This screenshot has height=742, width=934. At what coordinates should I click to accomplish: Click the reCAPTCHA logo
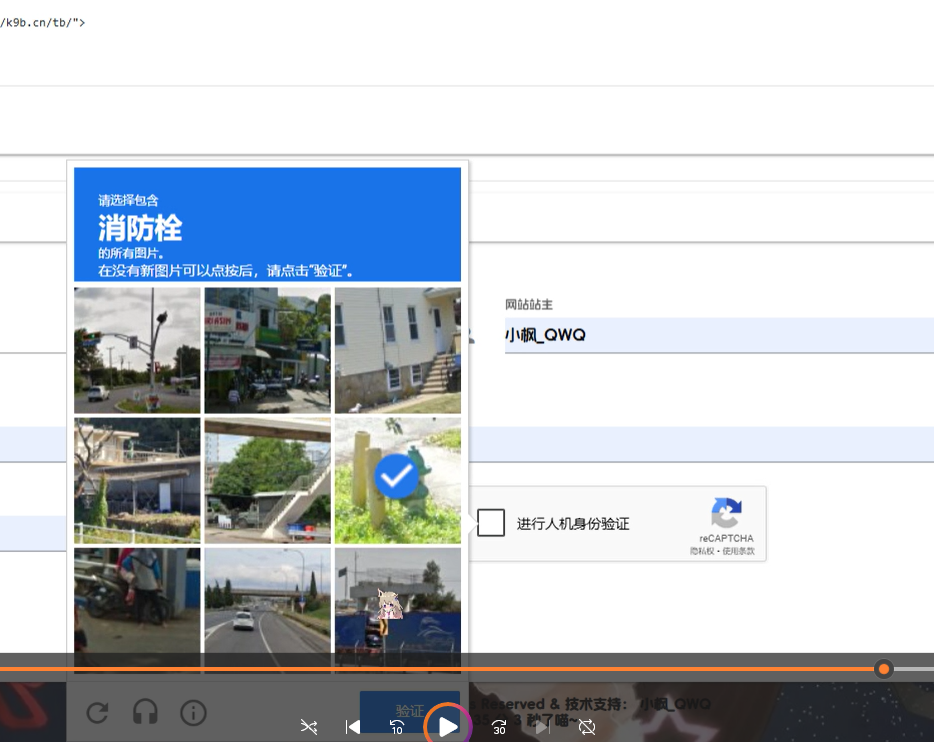point(727,513)
